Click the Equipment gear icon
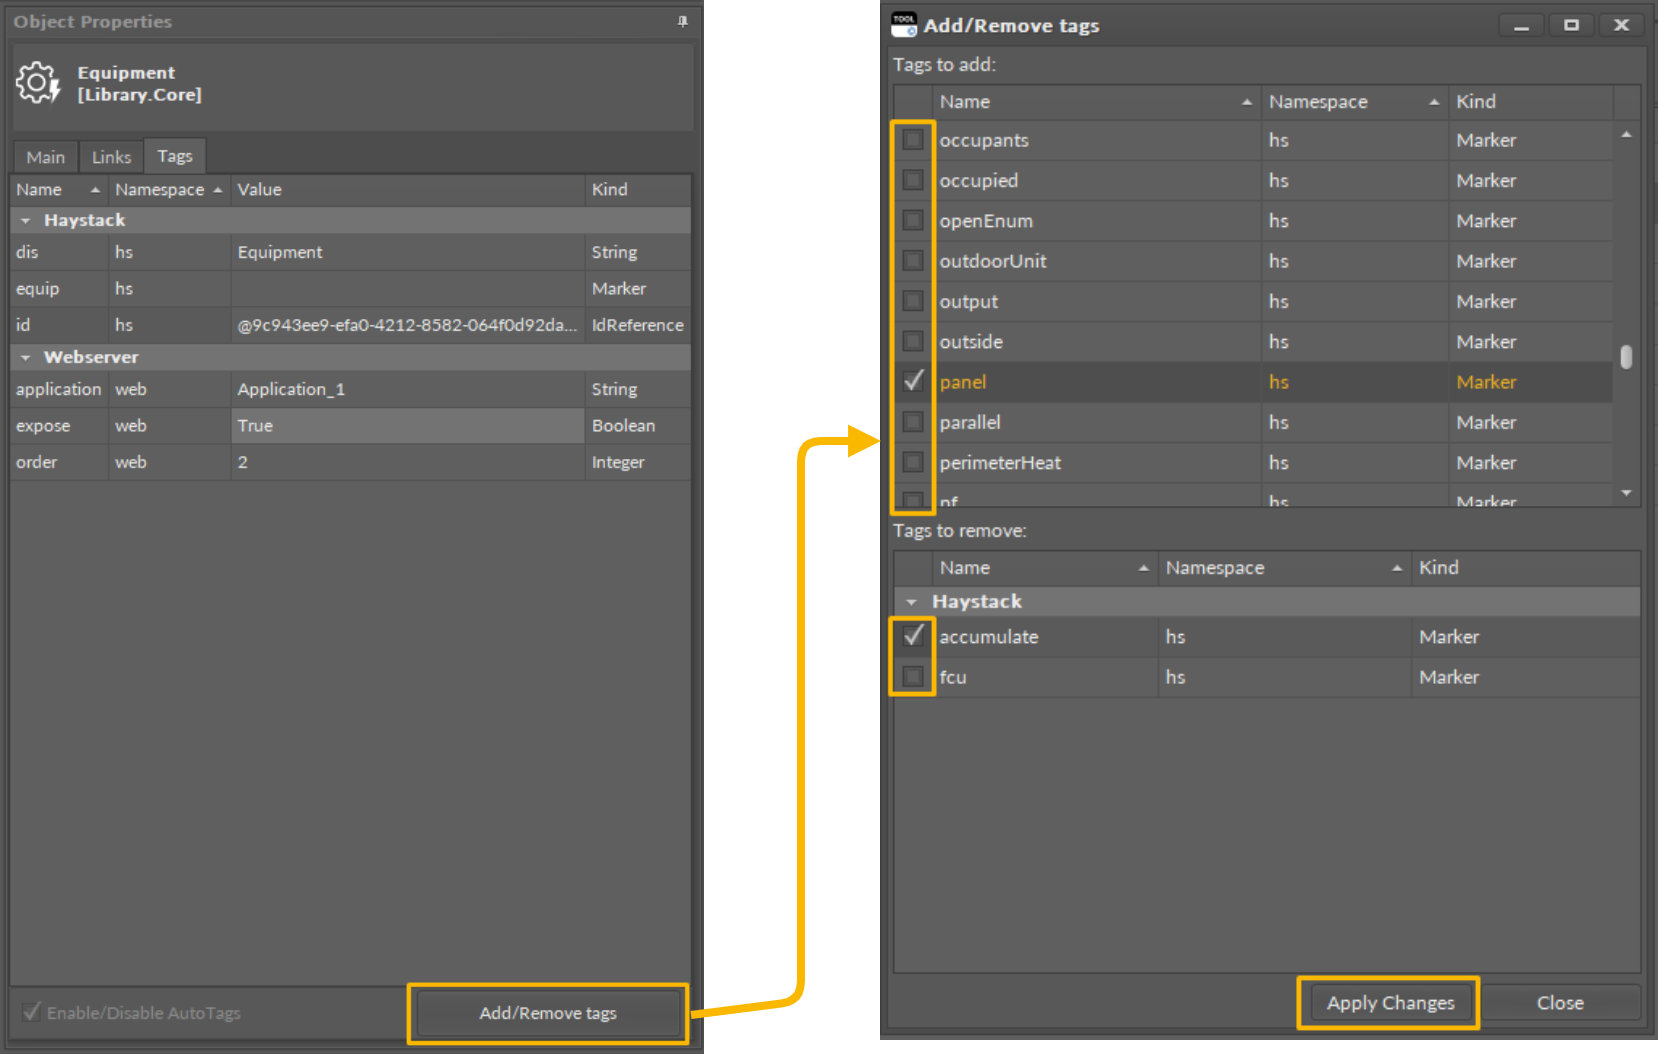This screenshot has width=1658, height=1054. [38, 83]
